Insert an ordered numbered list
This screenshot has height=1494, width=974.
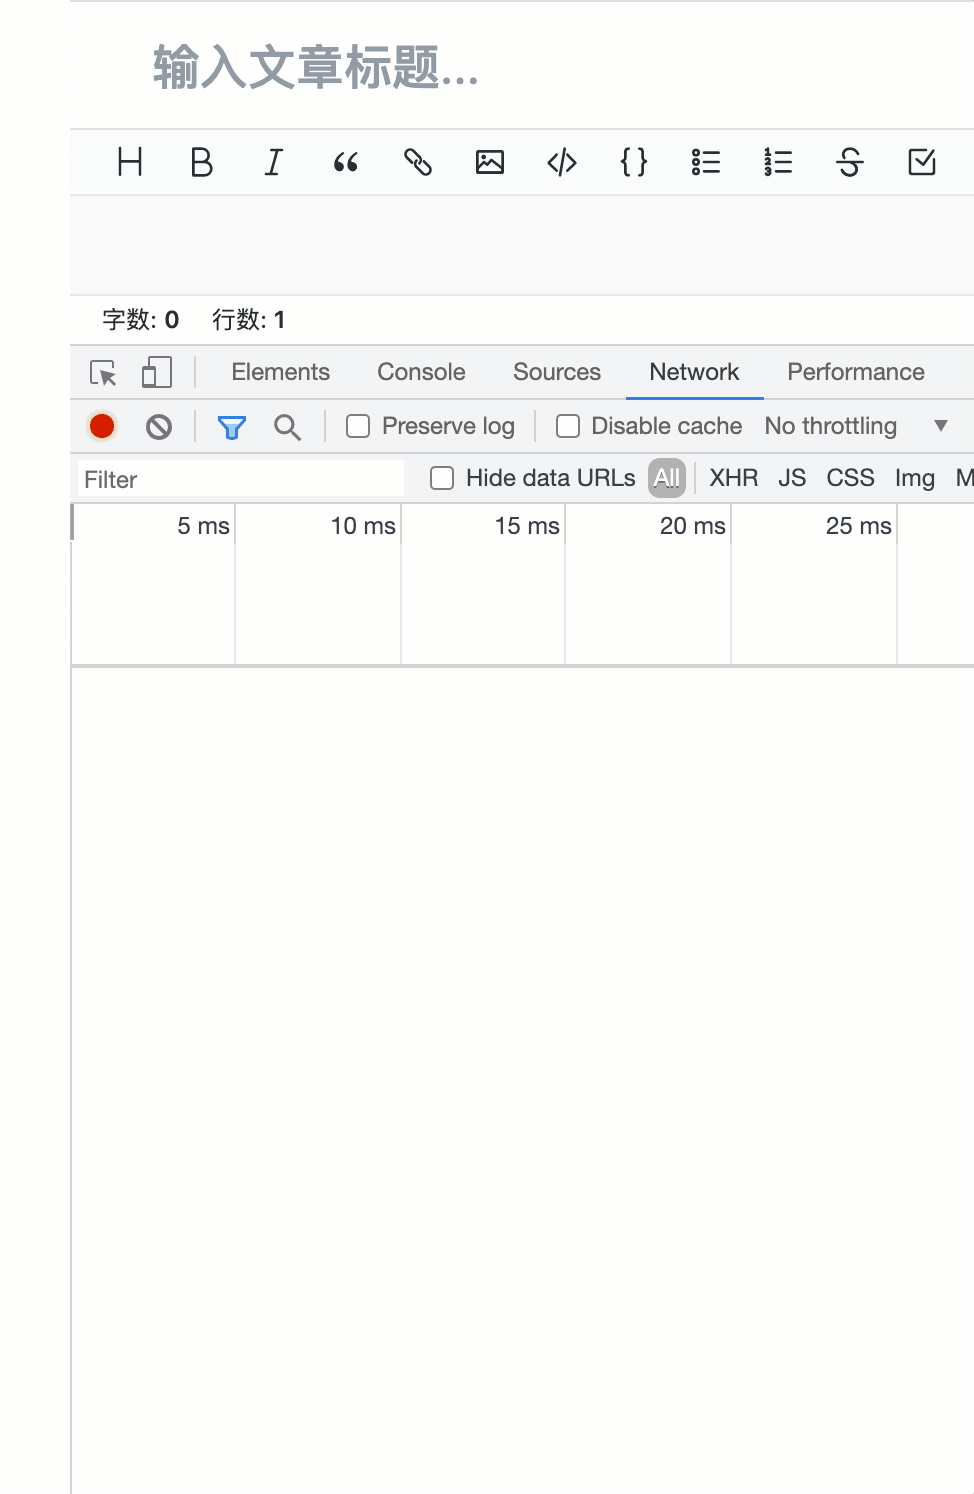[x=778, y=162]
